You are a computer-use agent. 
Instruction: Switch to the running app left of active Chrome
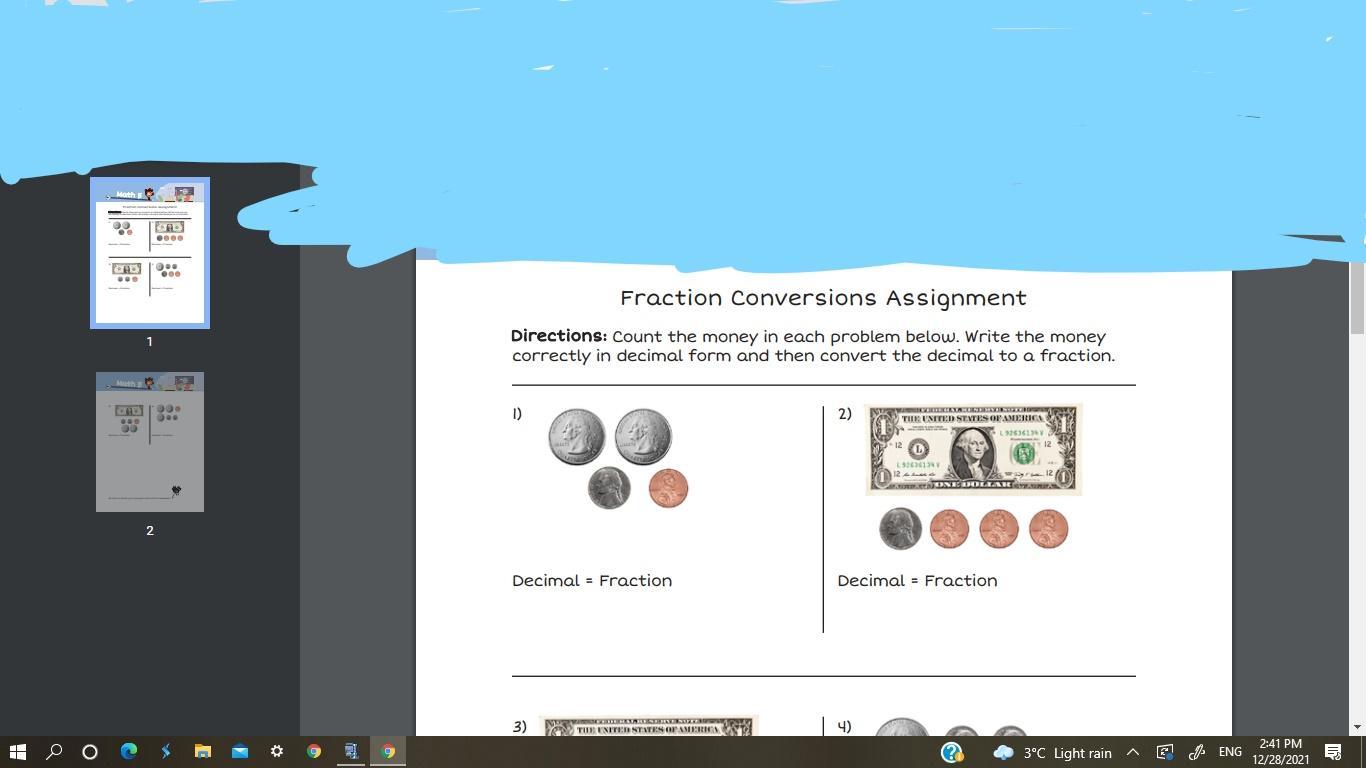point(351,751)
